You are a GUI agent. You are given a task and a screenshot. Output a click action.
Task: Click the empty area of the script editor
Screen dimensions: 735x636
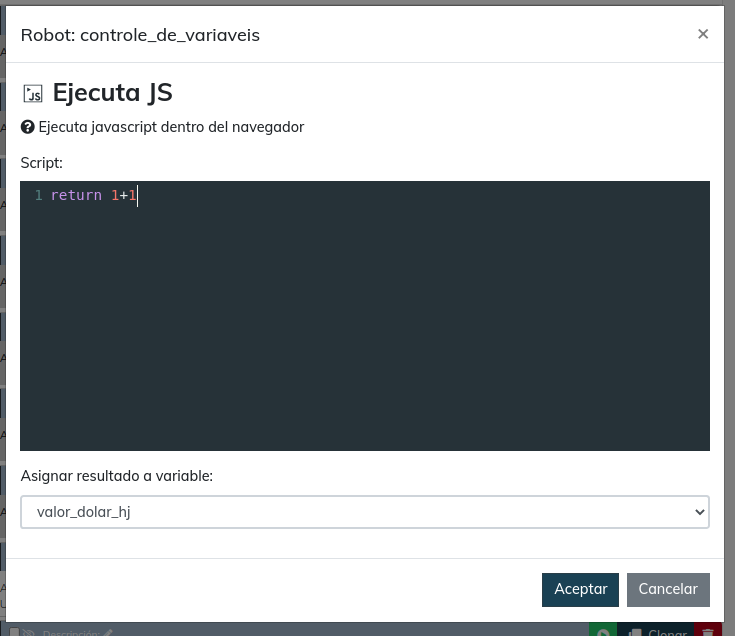364,330
